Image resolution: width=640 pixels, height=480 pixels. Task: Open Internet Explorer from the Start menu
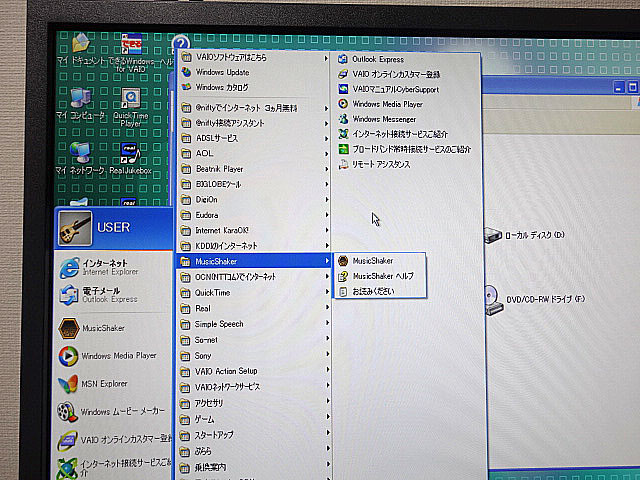[99, 267]
